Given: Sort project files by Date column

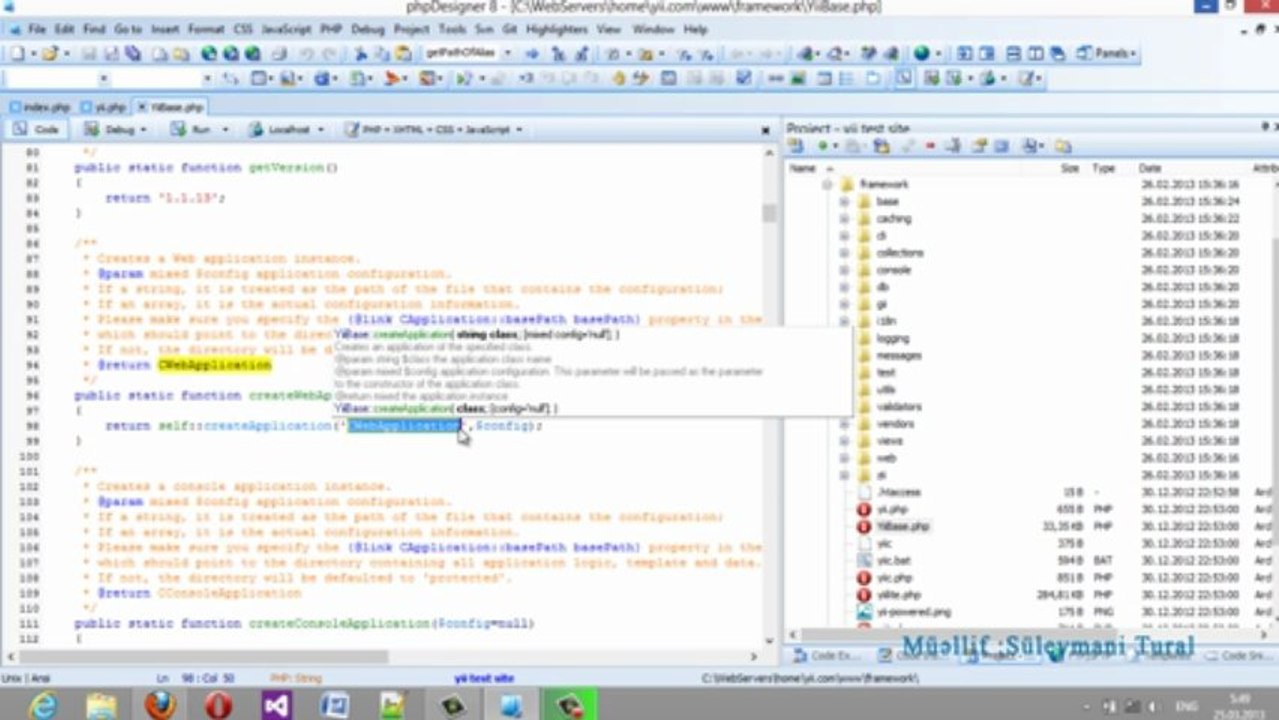Looking at the screenshot, I should (1150, 168).
